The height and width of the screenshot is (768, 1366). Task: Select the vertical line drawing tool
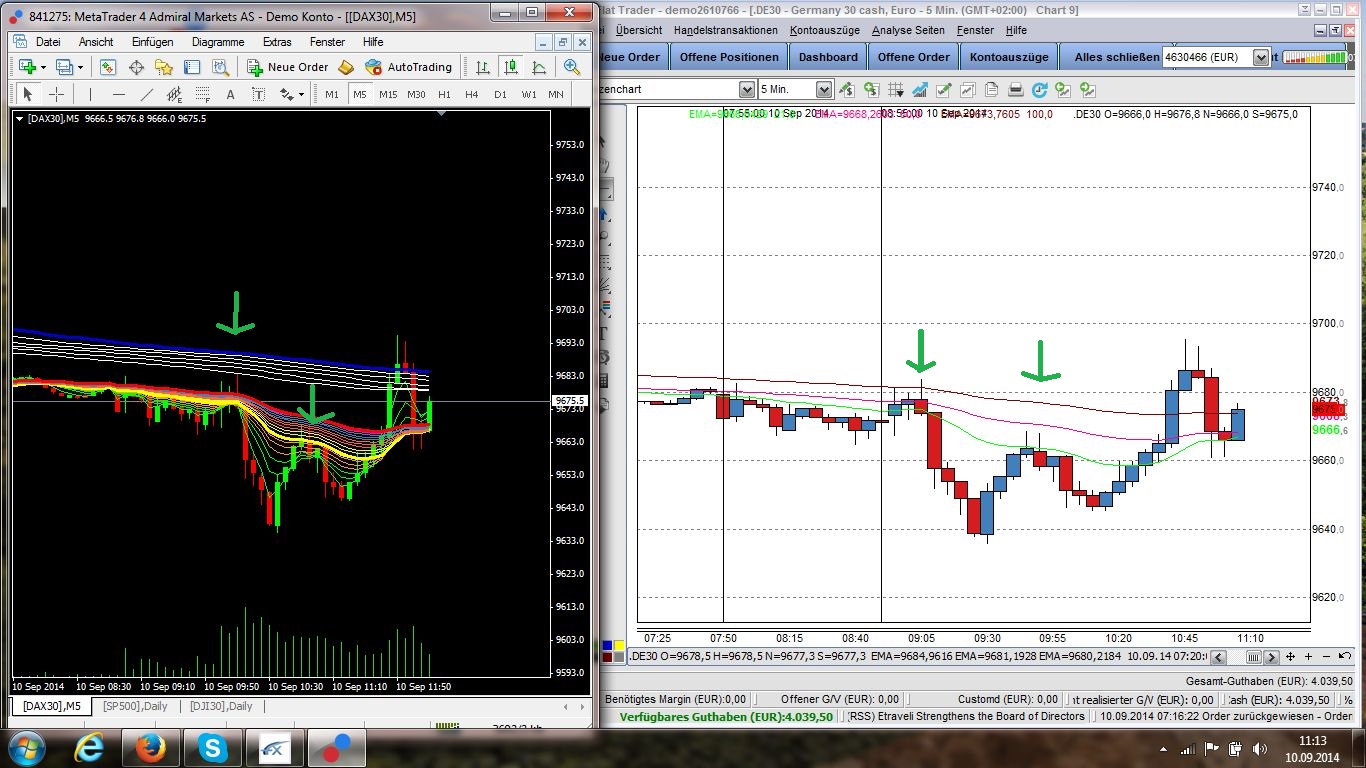tap(90, 94)
